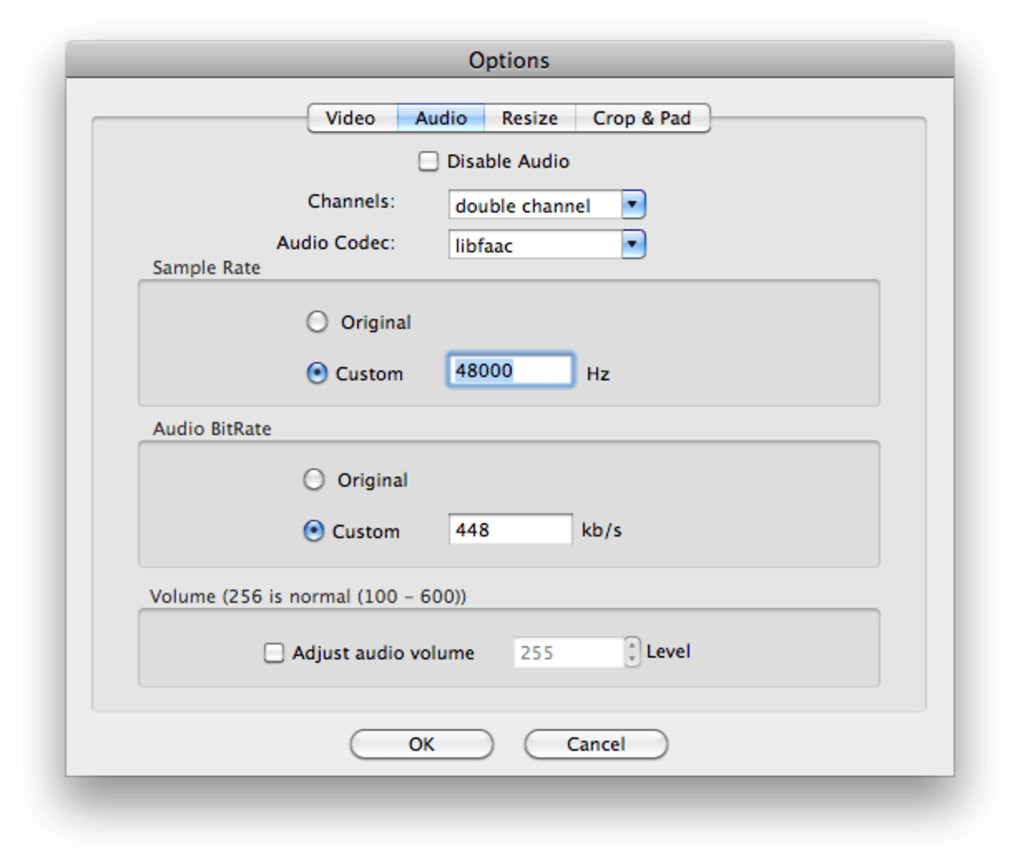Viewport: 1020px width, 867px height.
Task: Open the Resize tab
Action: [530, 118]
